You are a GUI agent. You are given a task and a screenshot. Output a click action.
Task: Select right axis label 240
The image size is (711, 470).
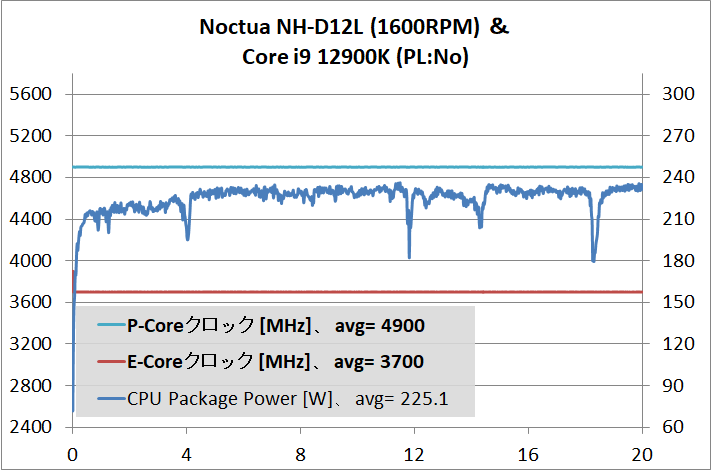678,177
